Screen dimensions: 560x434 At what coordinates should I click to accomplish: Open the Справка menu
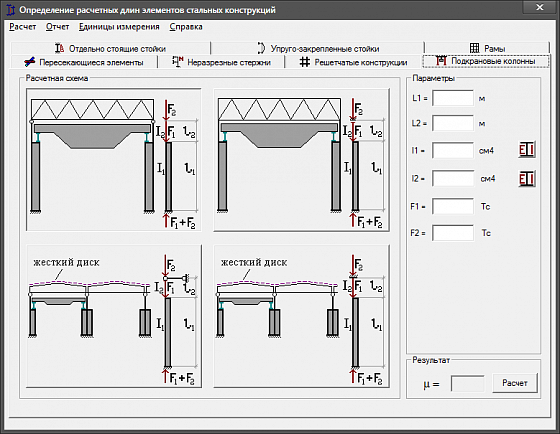[186, 27]
